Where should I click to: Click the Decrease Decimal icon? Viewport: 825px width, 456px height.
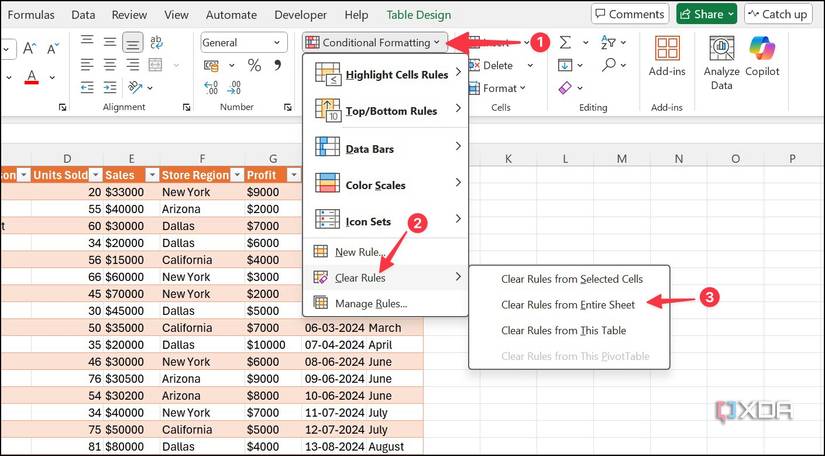coord(234,87)
